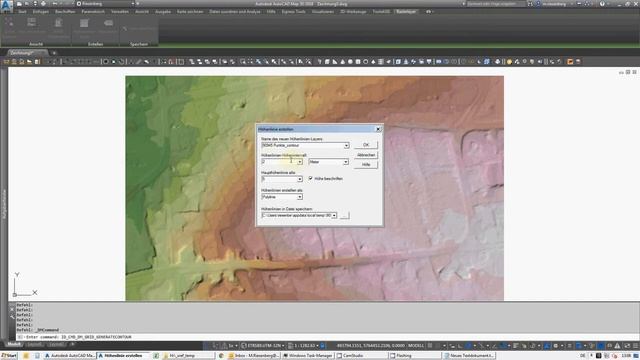The height and width of the screenshot is (360, 640).
Task: Expand the Haupthöhenlinie alle dropdown
Action: coord(300,179)
